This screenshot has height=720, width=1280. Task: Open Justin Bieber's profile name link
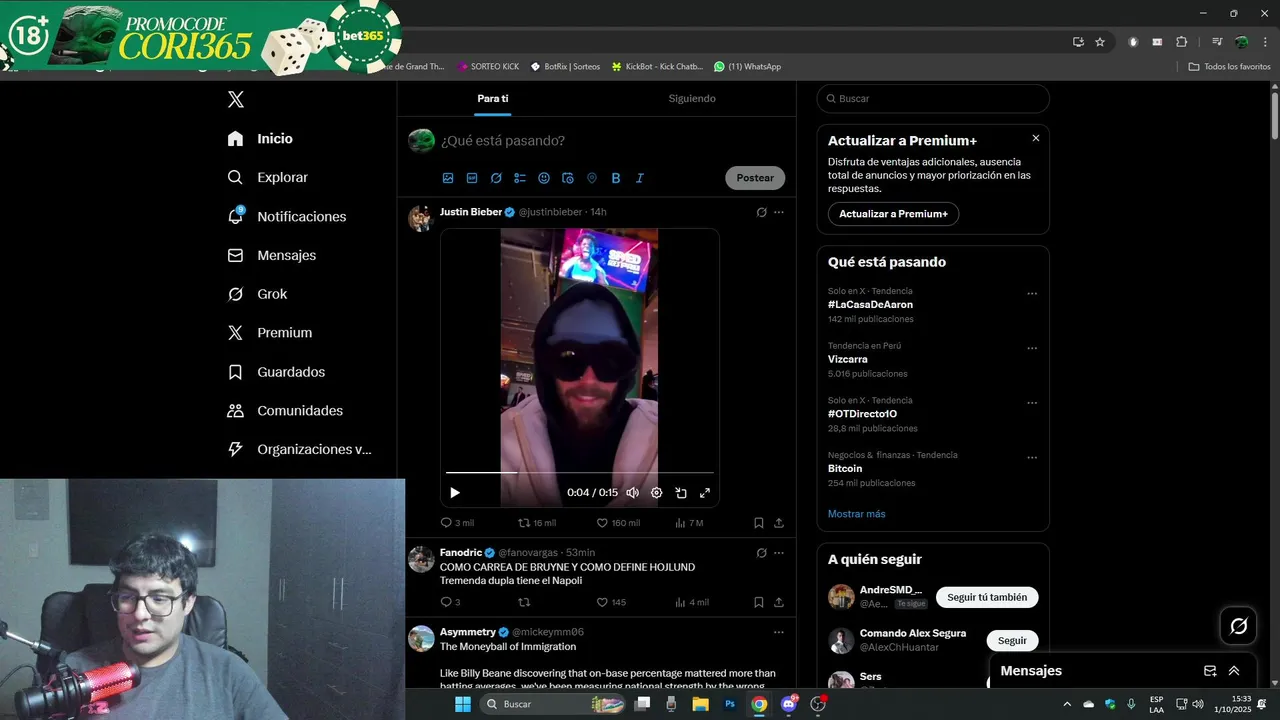471,212
